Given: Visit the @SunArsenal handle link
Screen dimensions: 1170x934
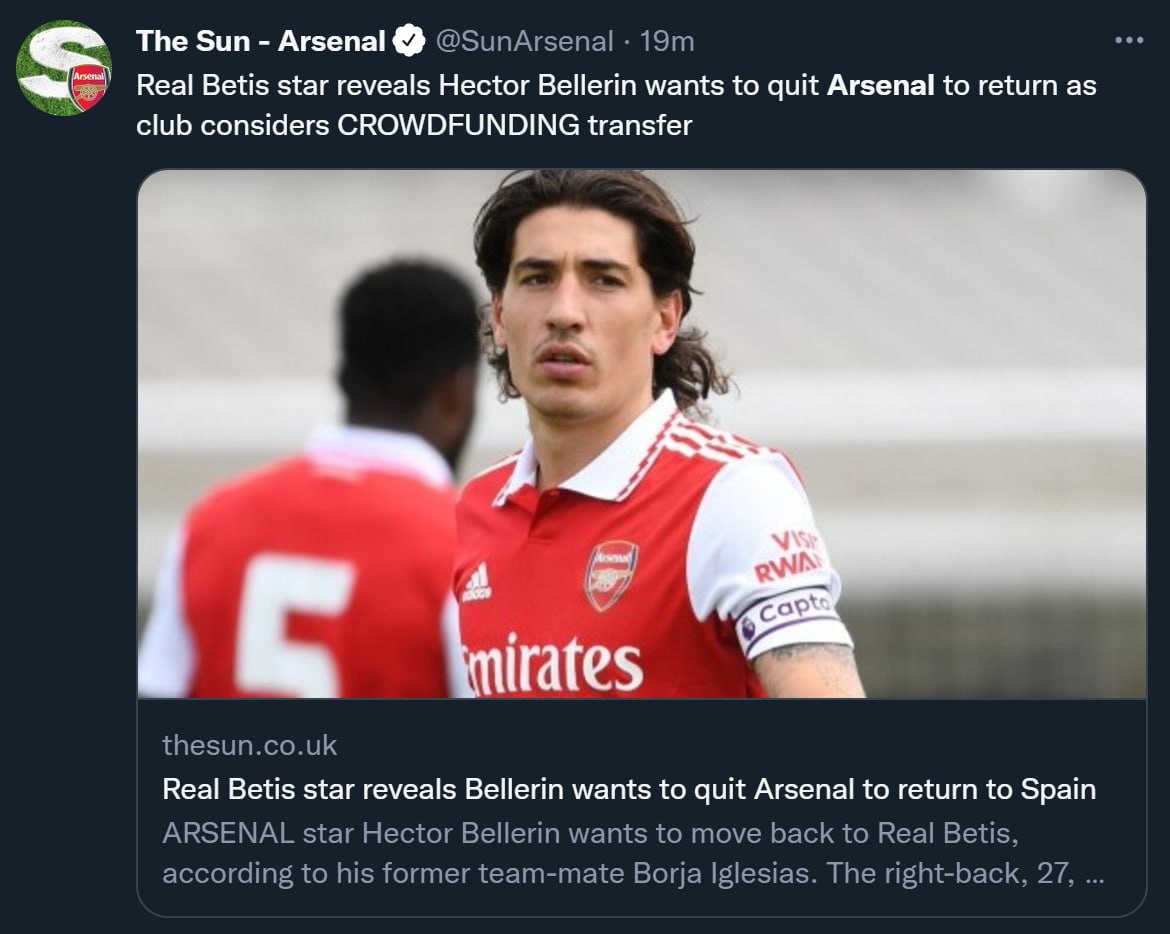Looking at the screenshot, I should click(523, 41).
